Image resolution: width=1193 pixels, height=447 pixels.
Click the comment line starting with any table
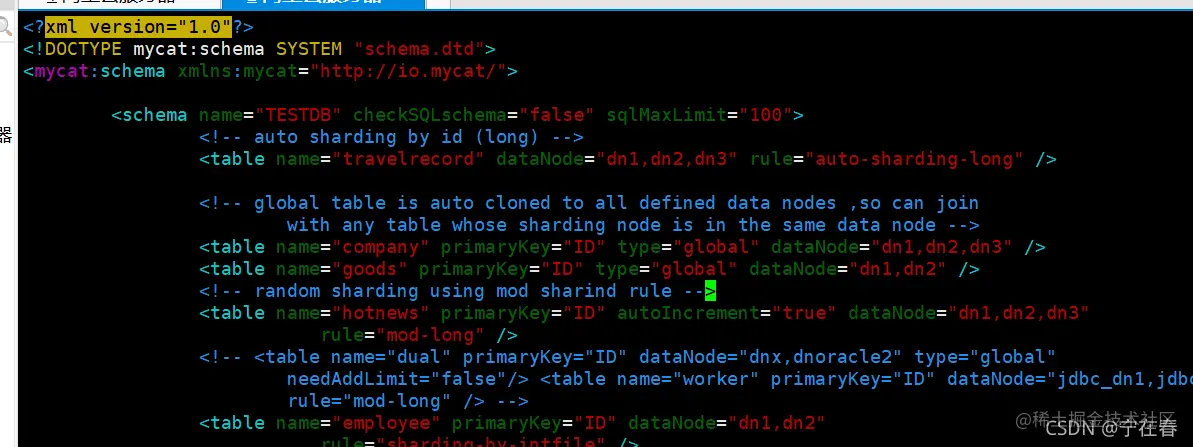(633, 226)
